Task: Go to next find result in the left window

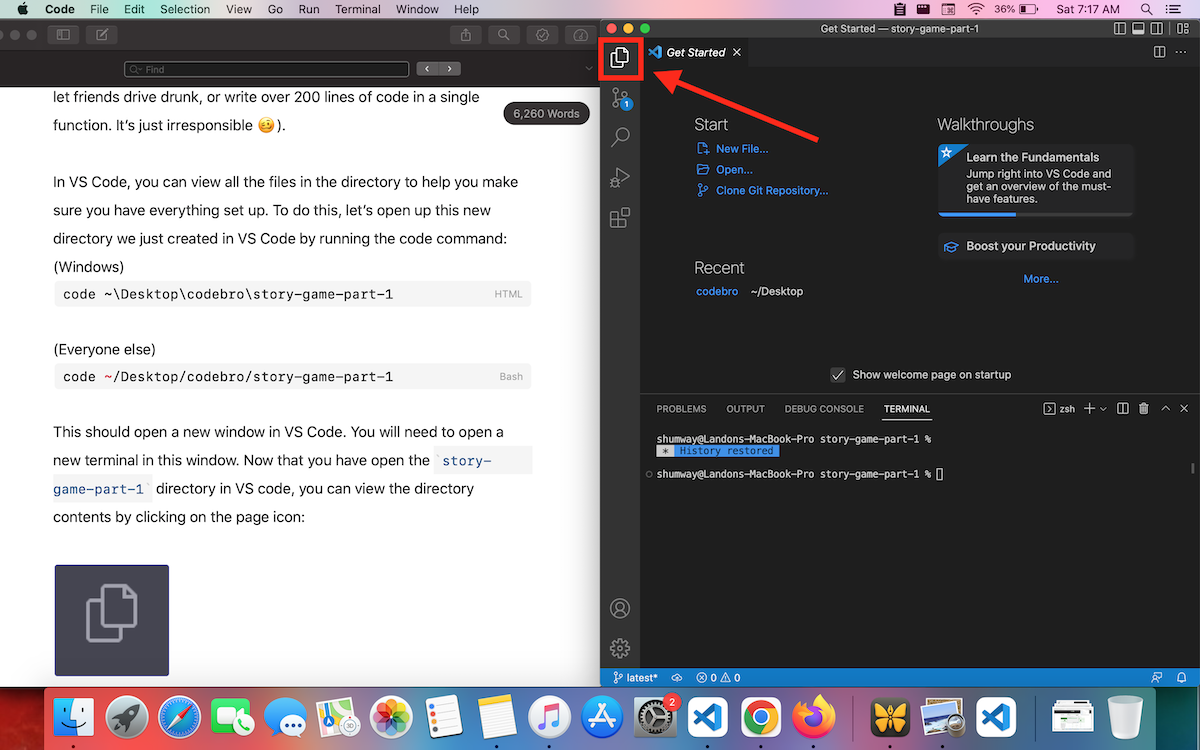Action: 450,69
